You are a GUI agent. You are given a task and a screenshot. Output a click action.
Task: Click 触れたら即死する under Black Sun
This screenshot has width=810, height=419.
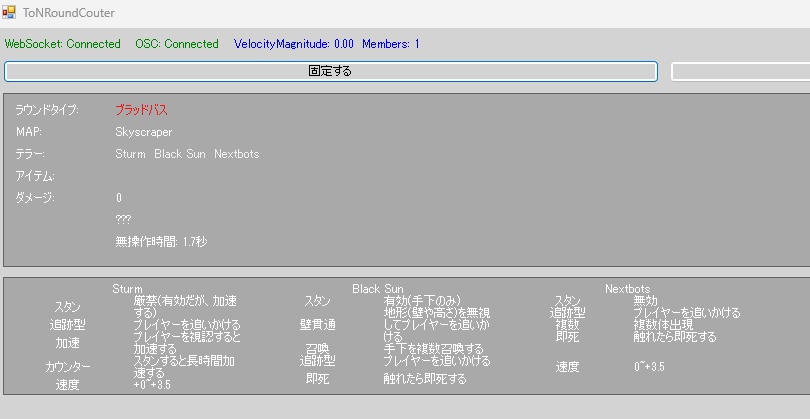click(425, 379)
